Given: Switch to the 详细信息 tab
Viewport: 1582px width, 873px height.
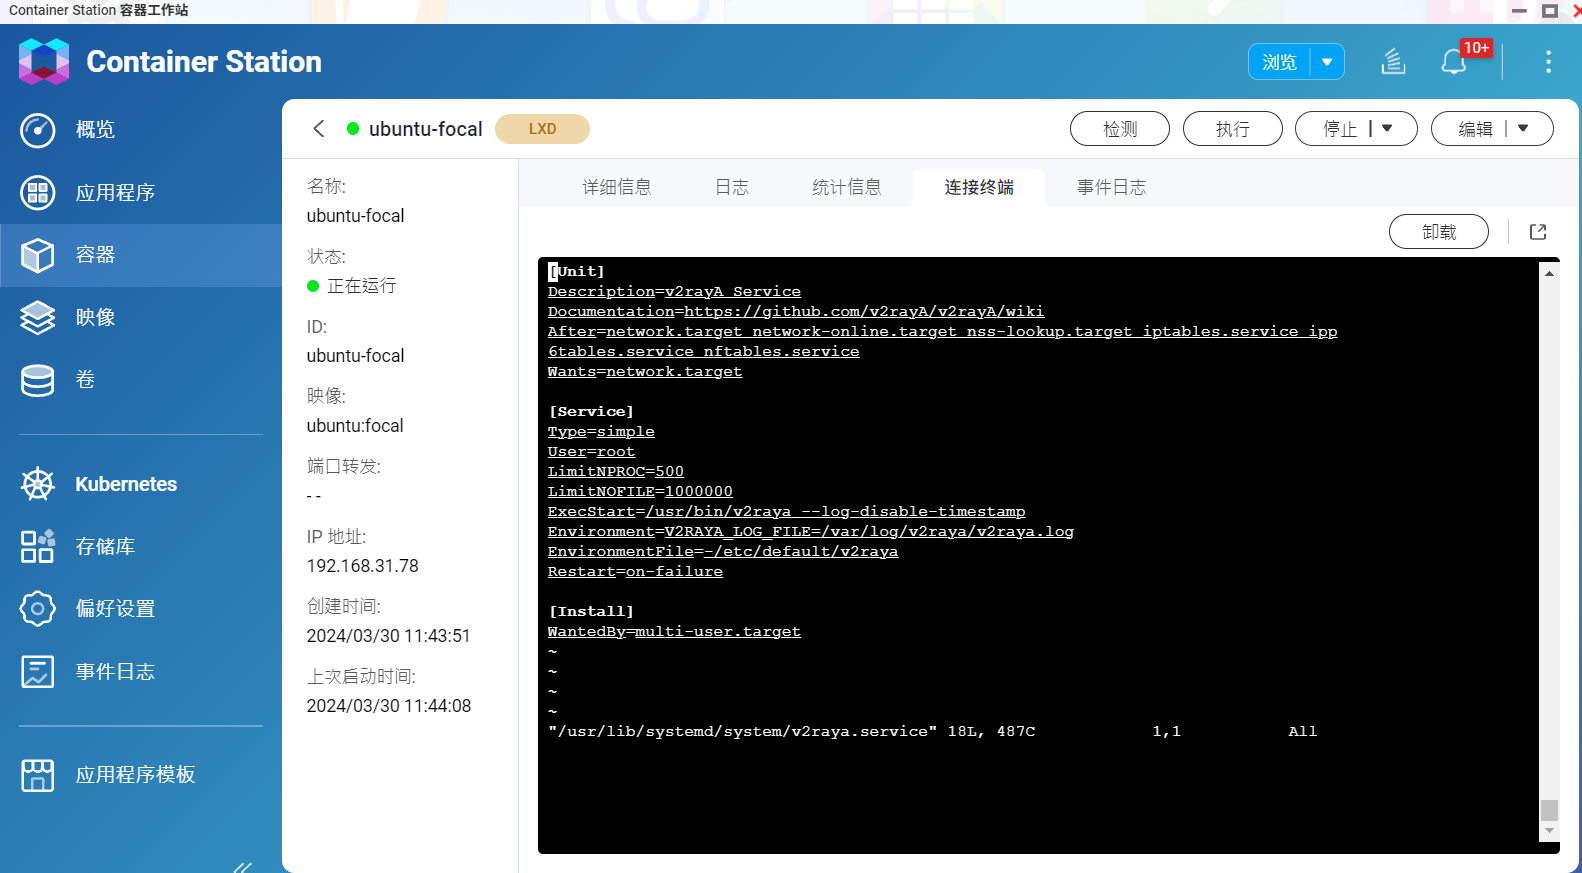Looking at the screenshot, I should 617,187.
